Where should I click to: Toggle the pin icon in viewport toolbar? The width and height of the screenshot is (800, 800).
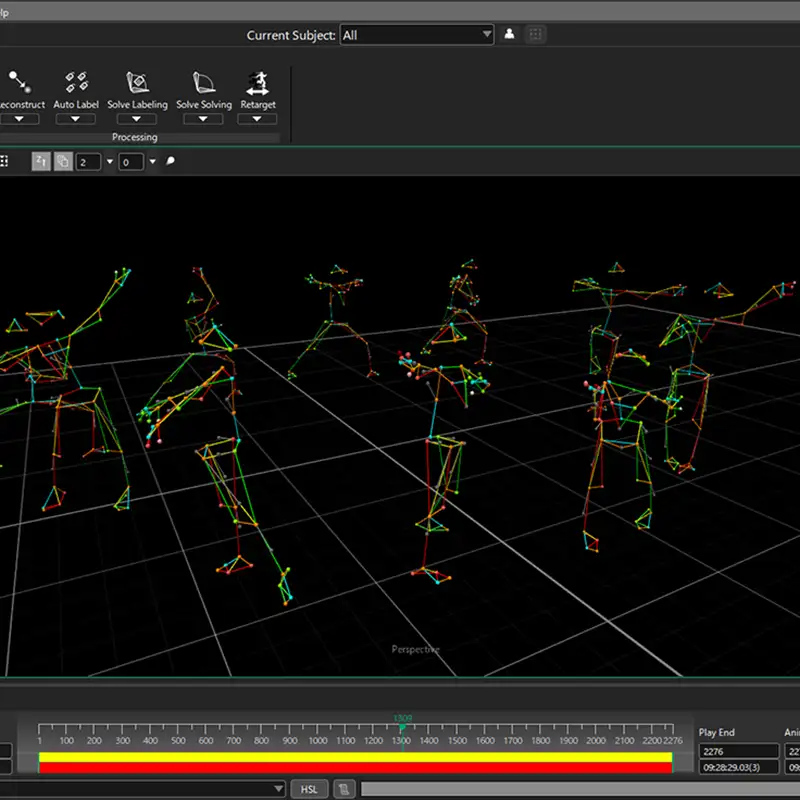[x=170, y=161]
